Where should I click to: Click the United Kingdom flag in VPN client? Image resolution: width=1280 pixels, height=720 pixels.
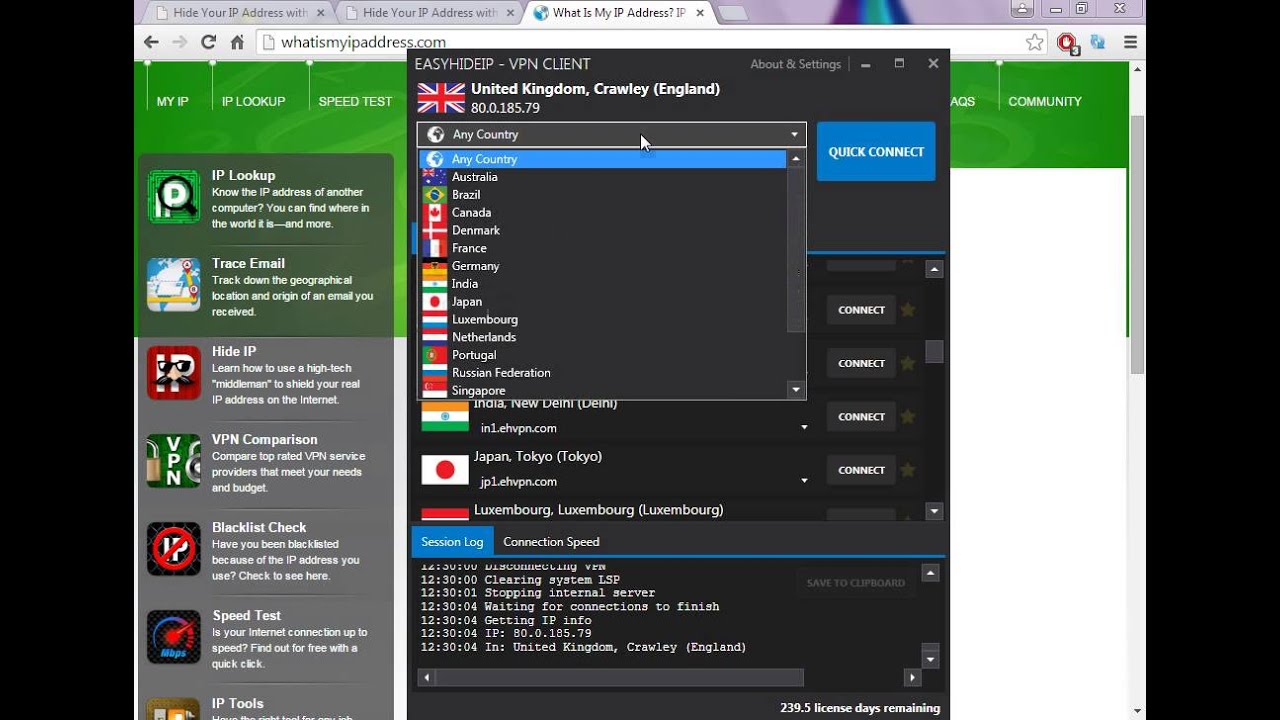coord(441,98)
